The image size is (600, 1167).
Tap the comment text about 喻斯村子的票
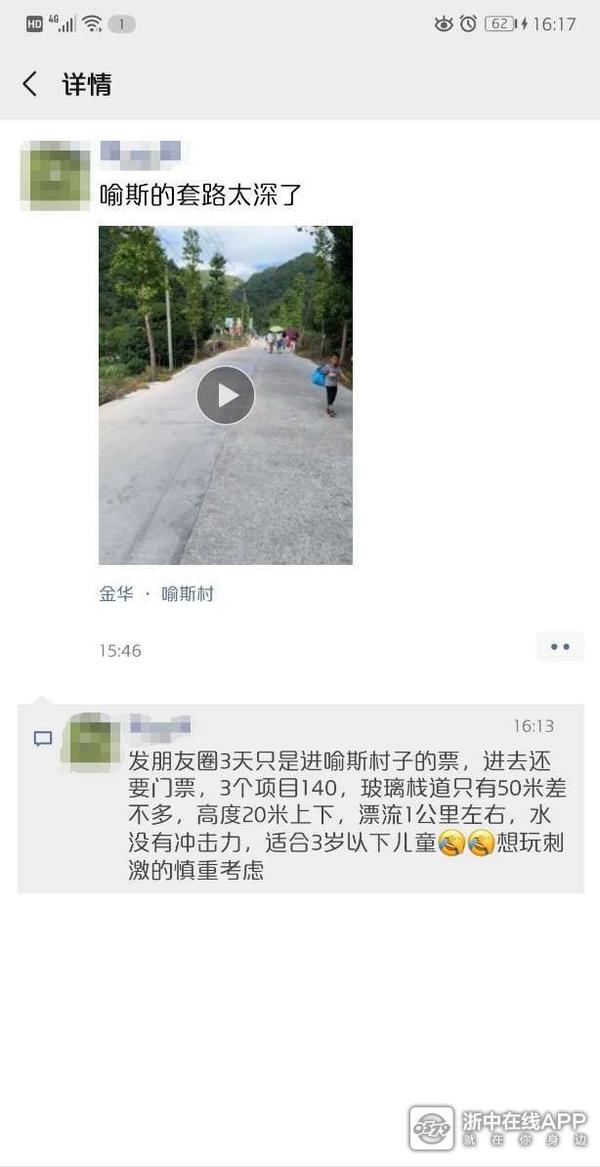[347, 816]
